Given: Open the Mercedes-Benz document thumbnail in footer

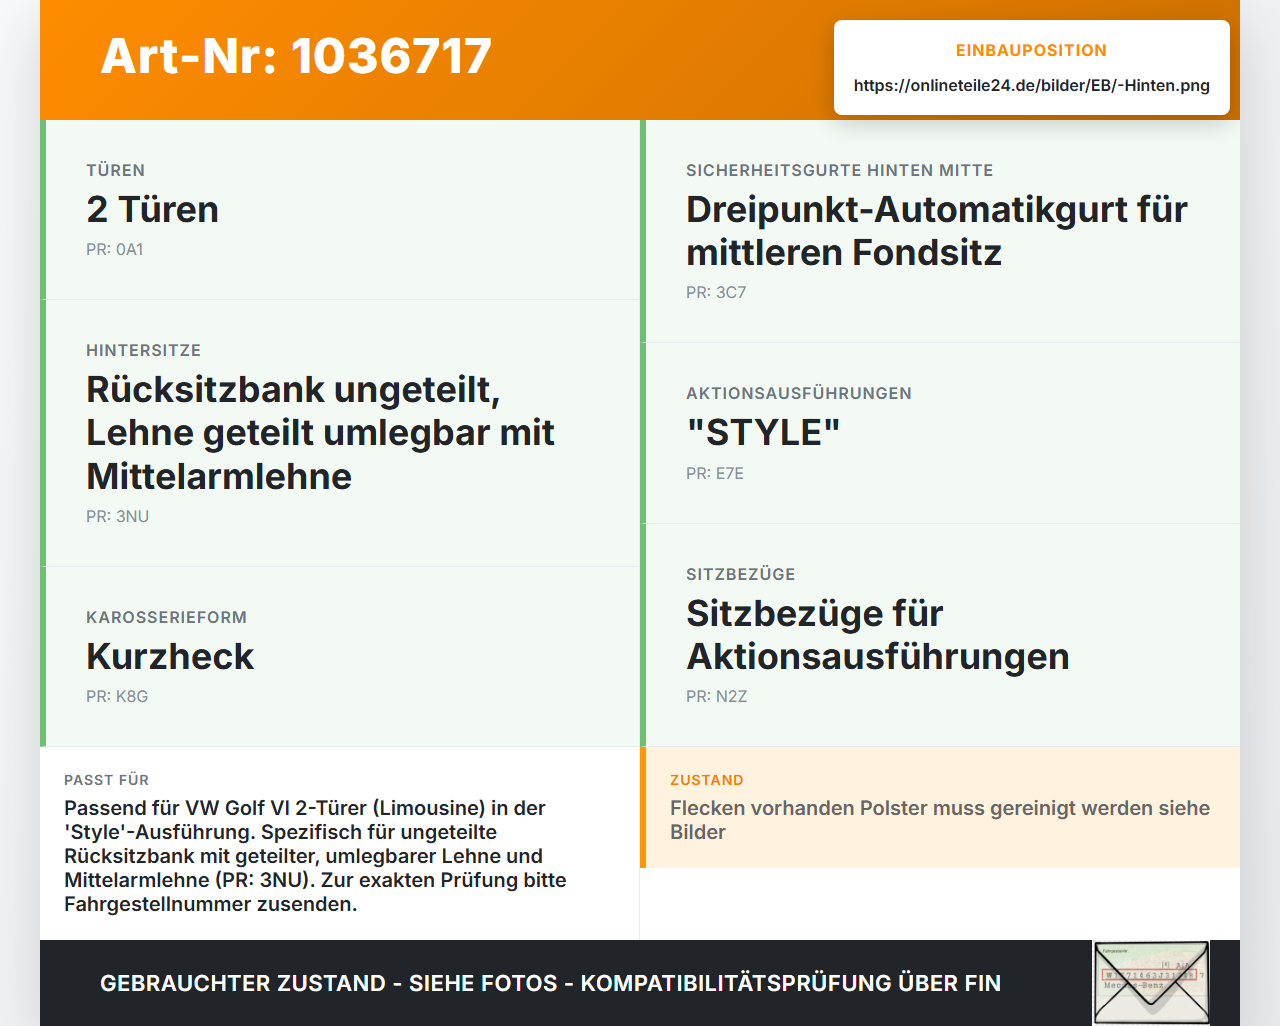Looking at the screenshot, I should [1151, 983].
